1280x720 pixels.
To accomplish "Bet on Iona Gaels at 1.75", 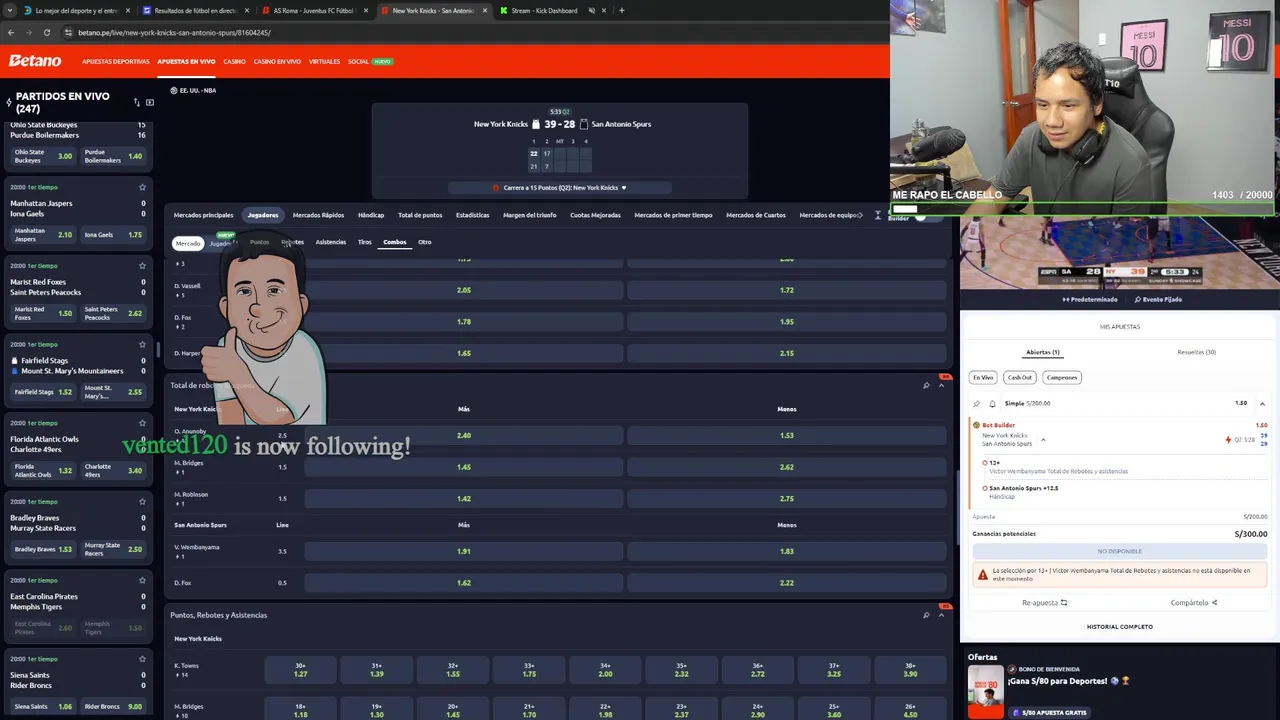I will pos(113,235).
